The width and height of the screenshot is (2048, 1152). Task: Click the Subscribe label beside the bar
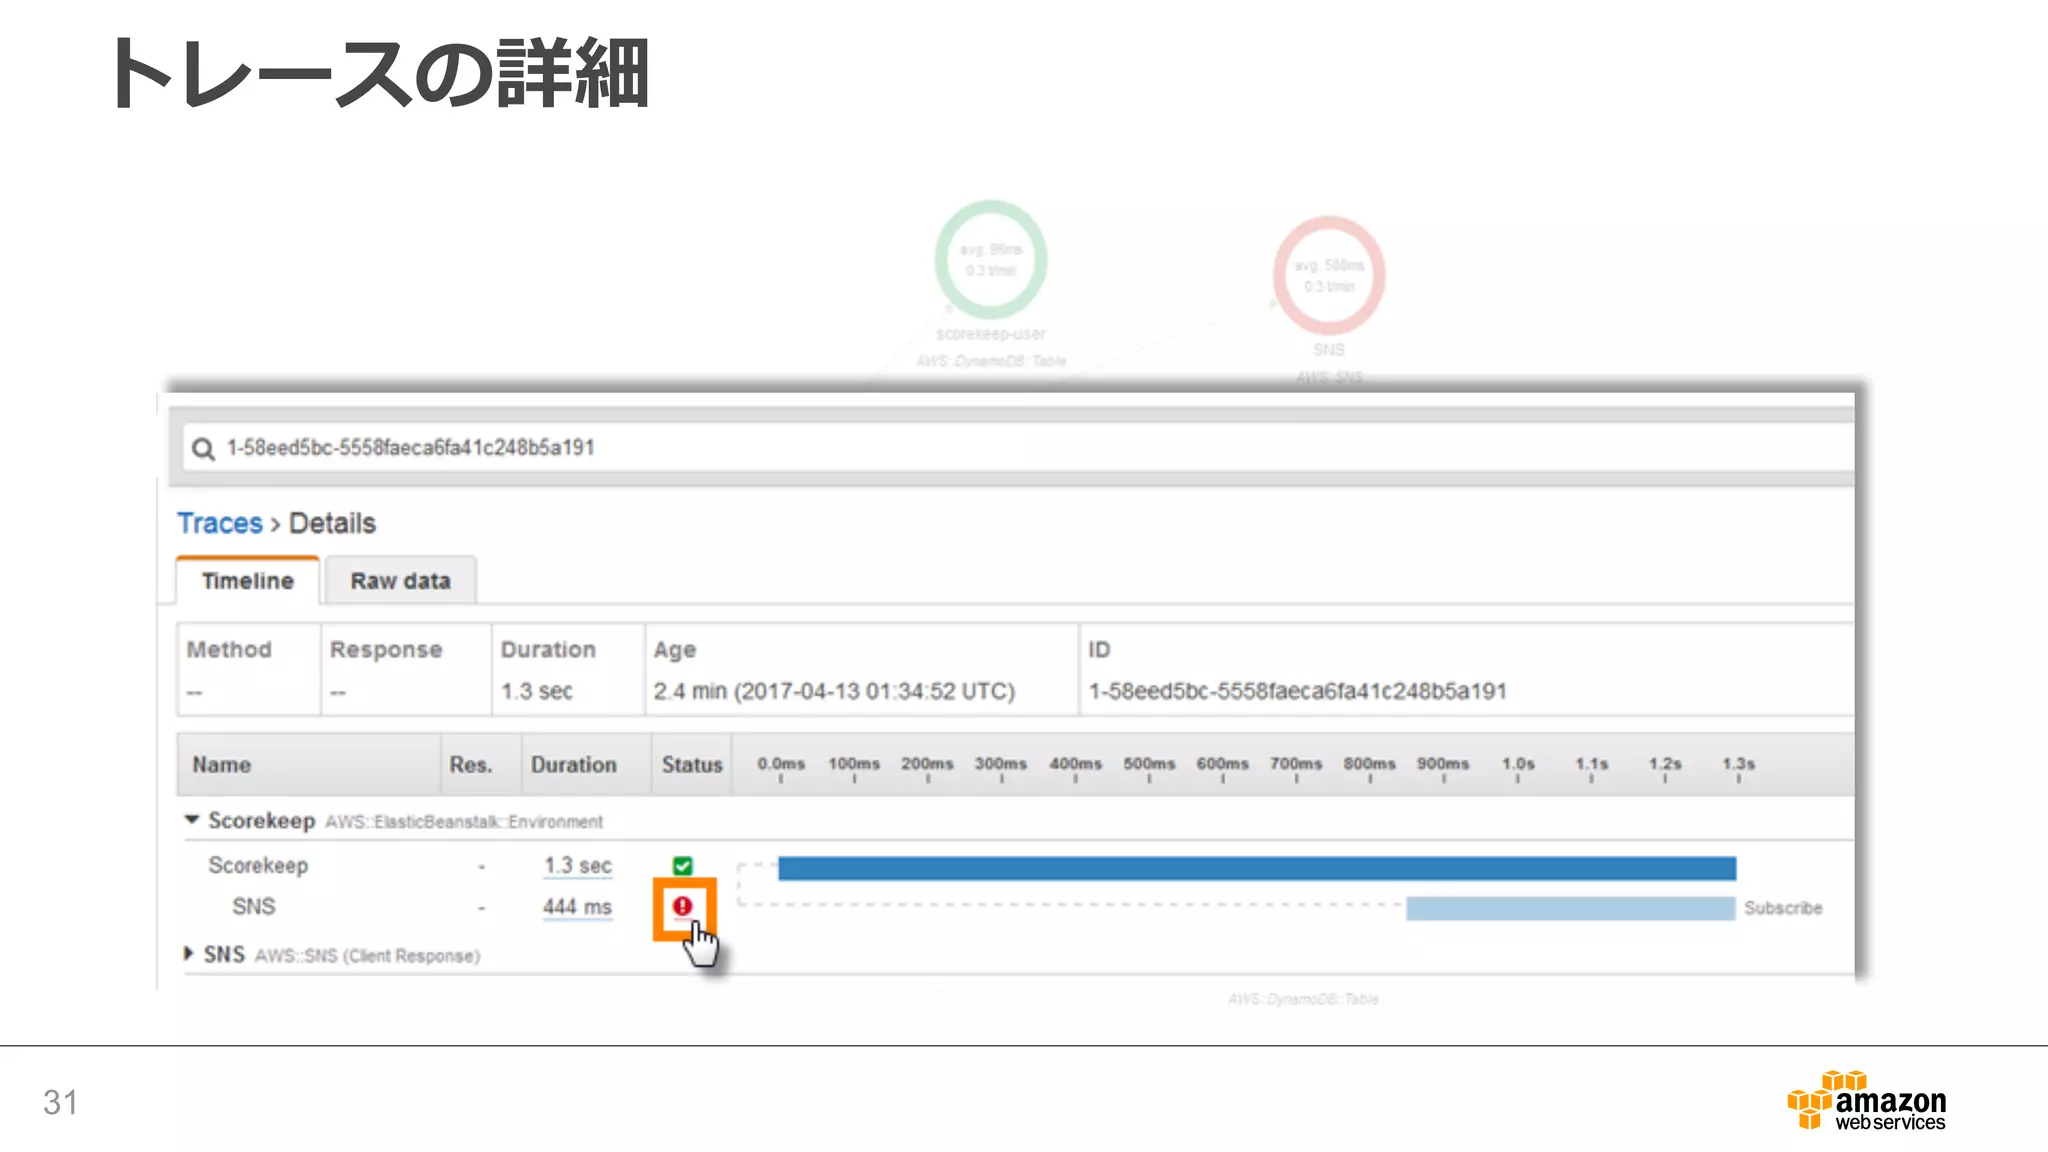[1783, 908]
